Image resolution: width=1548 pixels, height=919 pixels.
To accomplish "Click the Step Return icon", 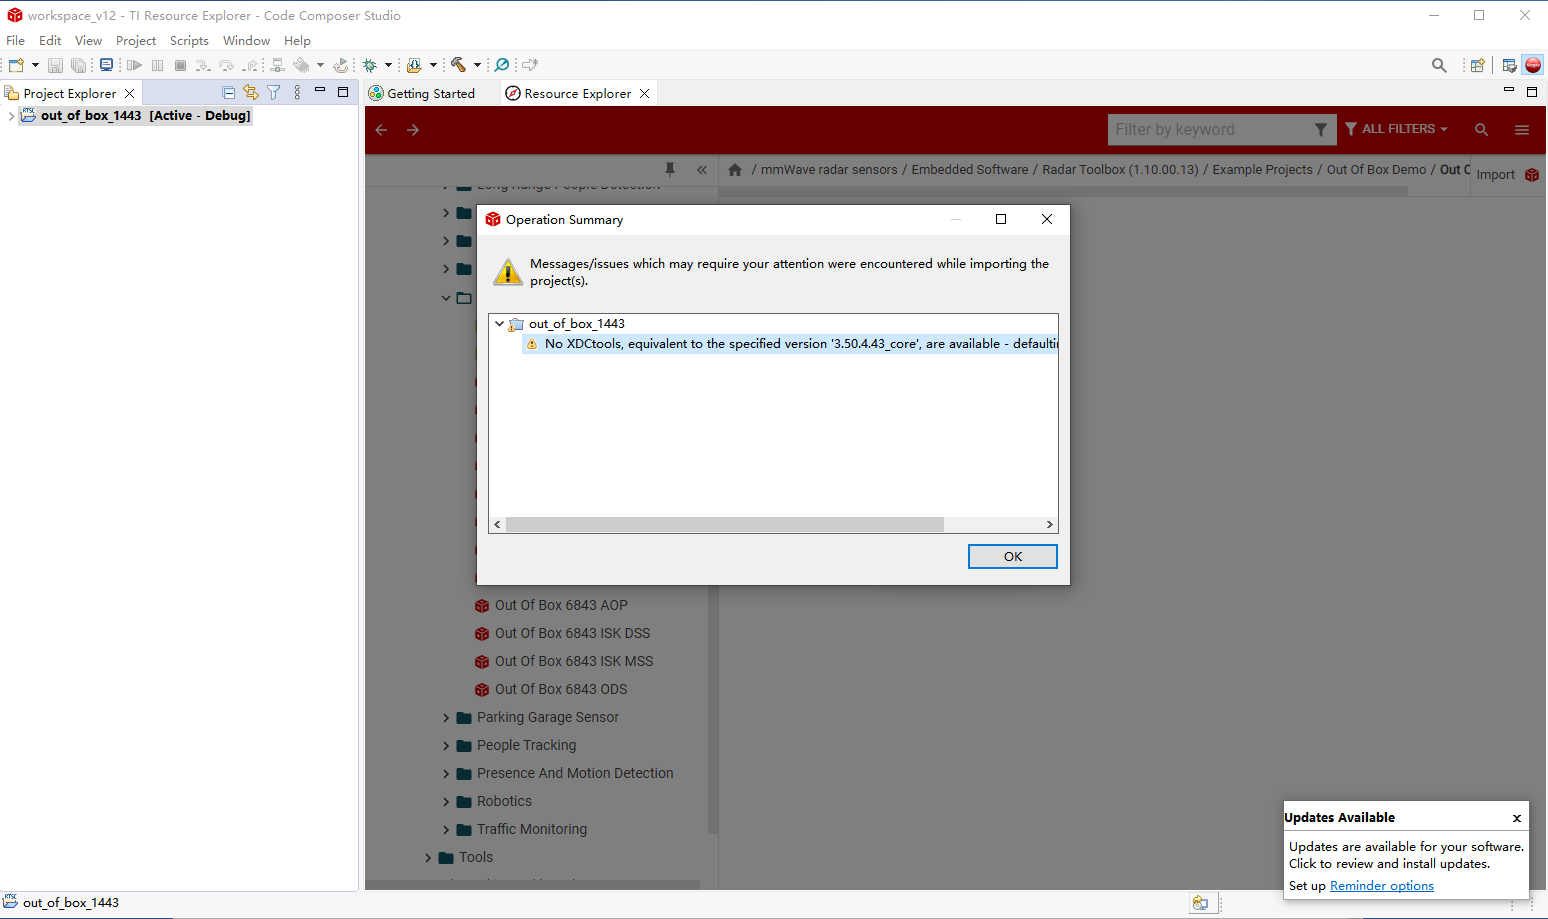I will click(250, 65).
